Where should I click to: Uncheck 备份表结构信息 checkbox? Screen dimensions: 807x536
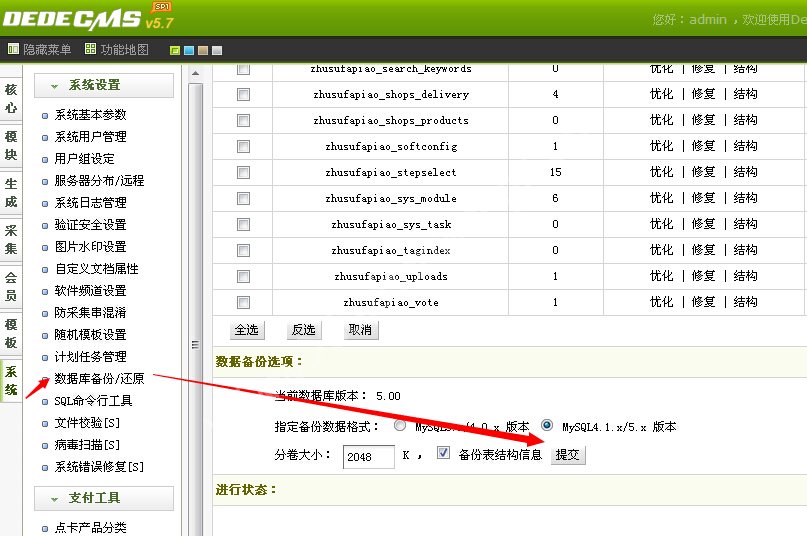pos(443,453)
